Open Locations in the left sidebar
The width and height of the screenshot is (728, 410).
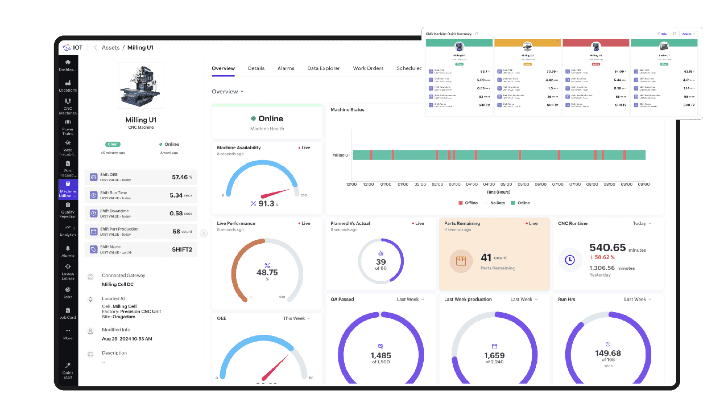pyautogui.click(x=68, y=86)
